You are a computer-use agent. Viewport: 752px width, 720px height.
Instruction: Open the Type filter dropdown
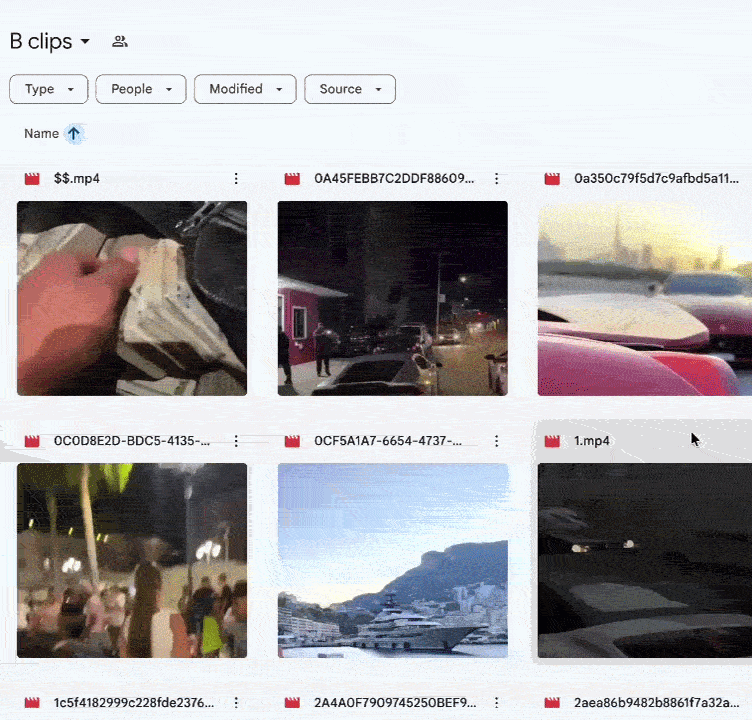coord(49,89)
